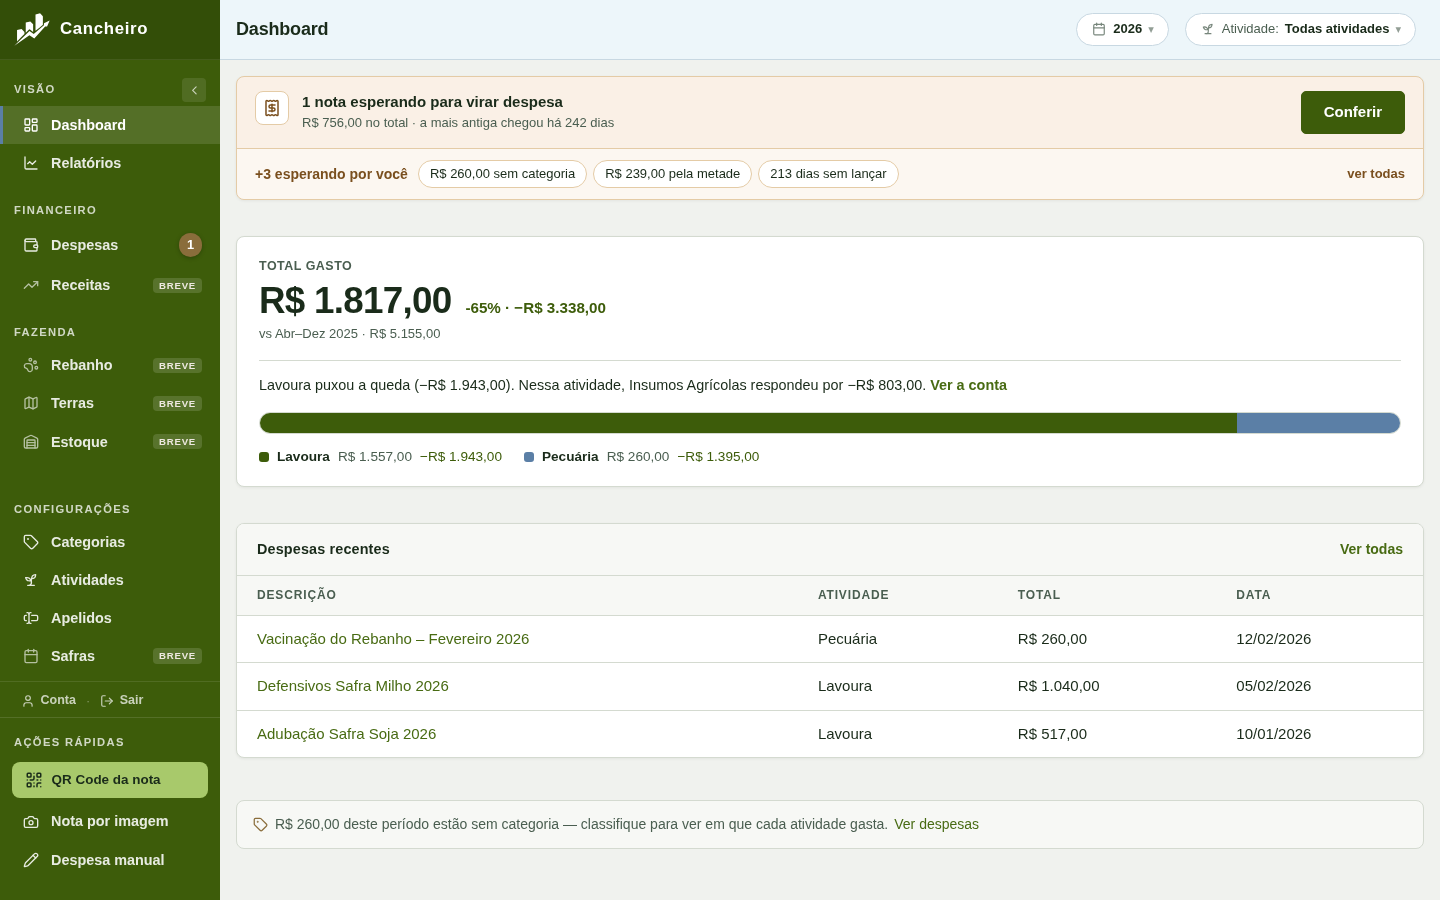Click the Cancheiro logo icon

(x=32, y=29)
